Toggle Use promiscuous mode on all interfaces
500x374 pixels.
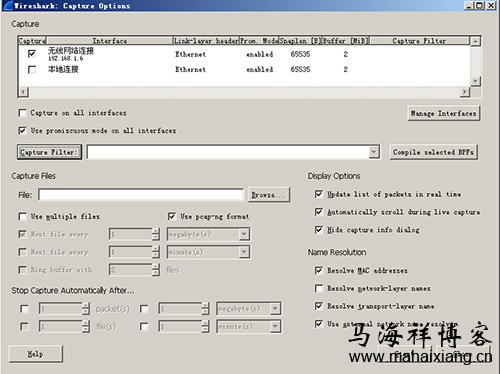coord(22,130)
